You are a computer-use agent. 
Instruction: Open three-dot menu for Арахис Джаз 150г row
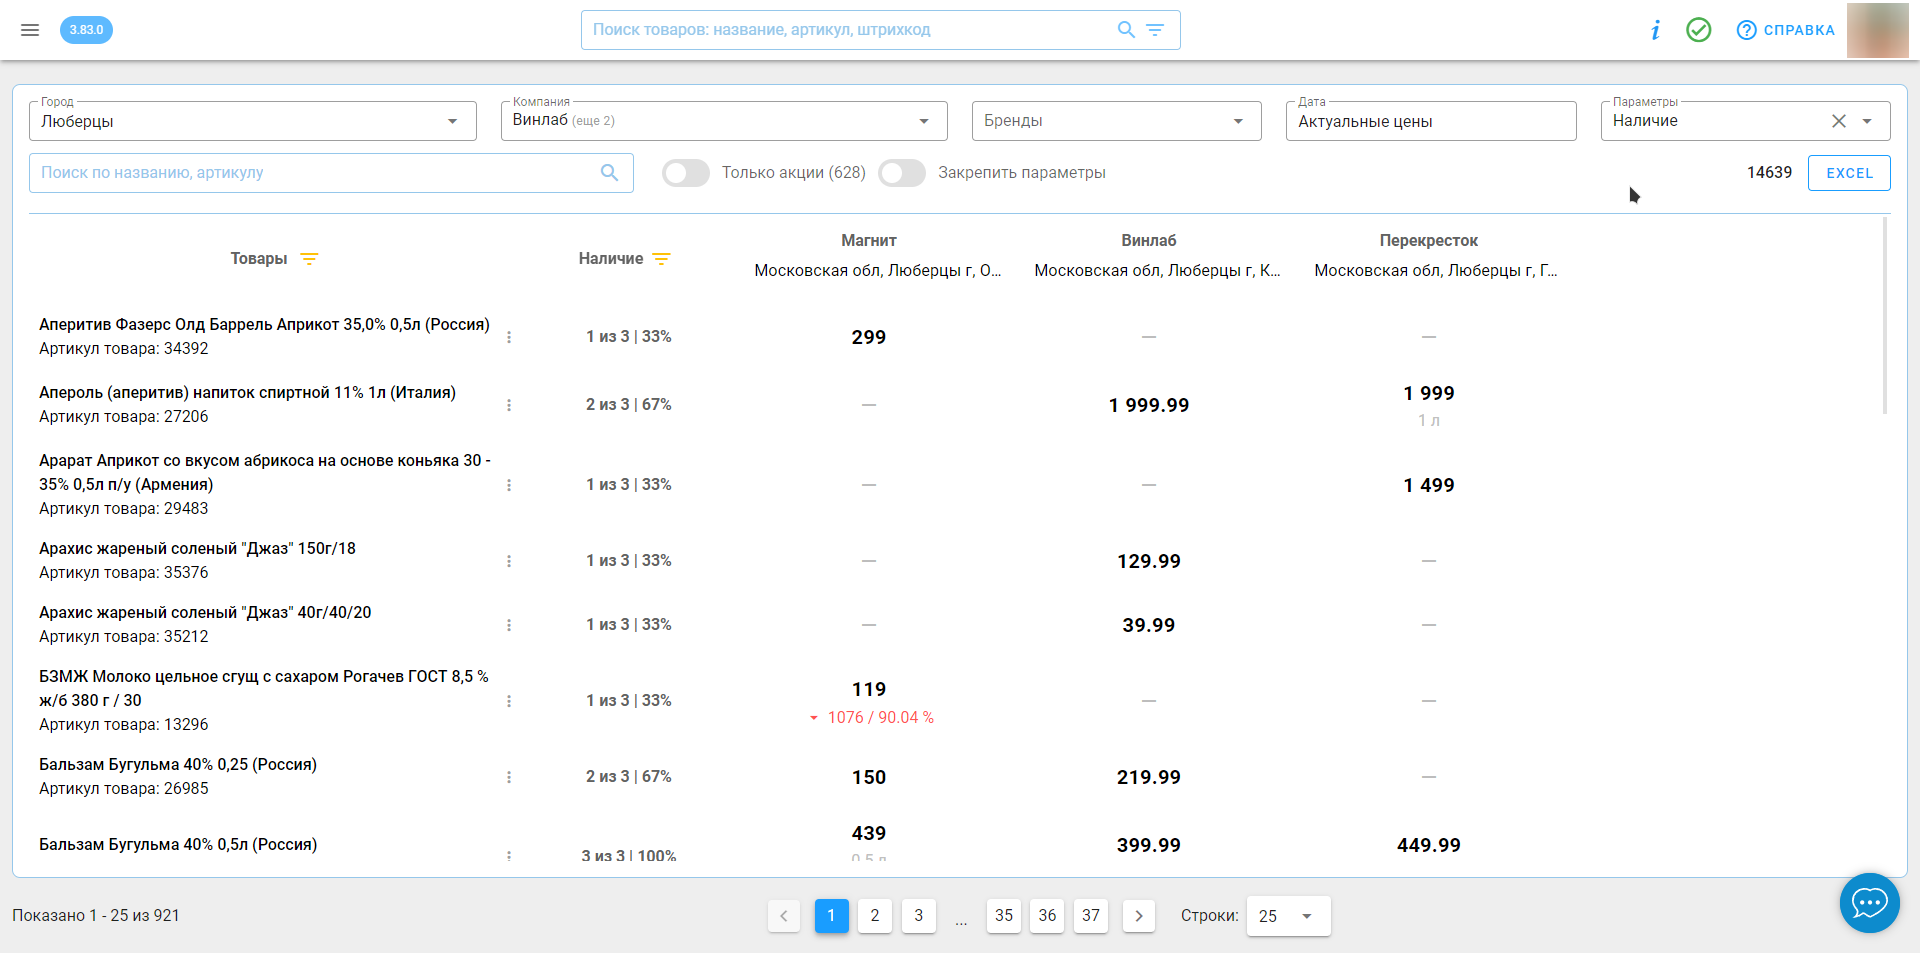coord(509,561)
